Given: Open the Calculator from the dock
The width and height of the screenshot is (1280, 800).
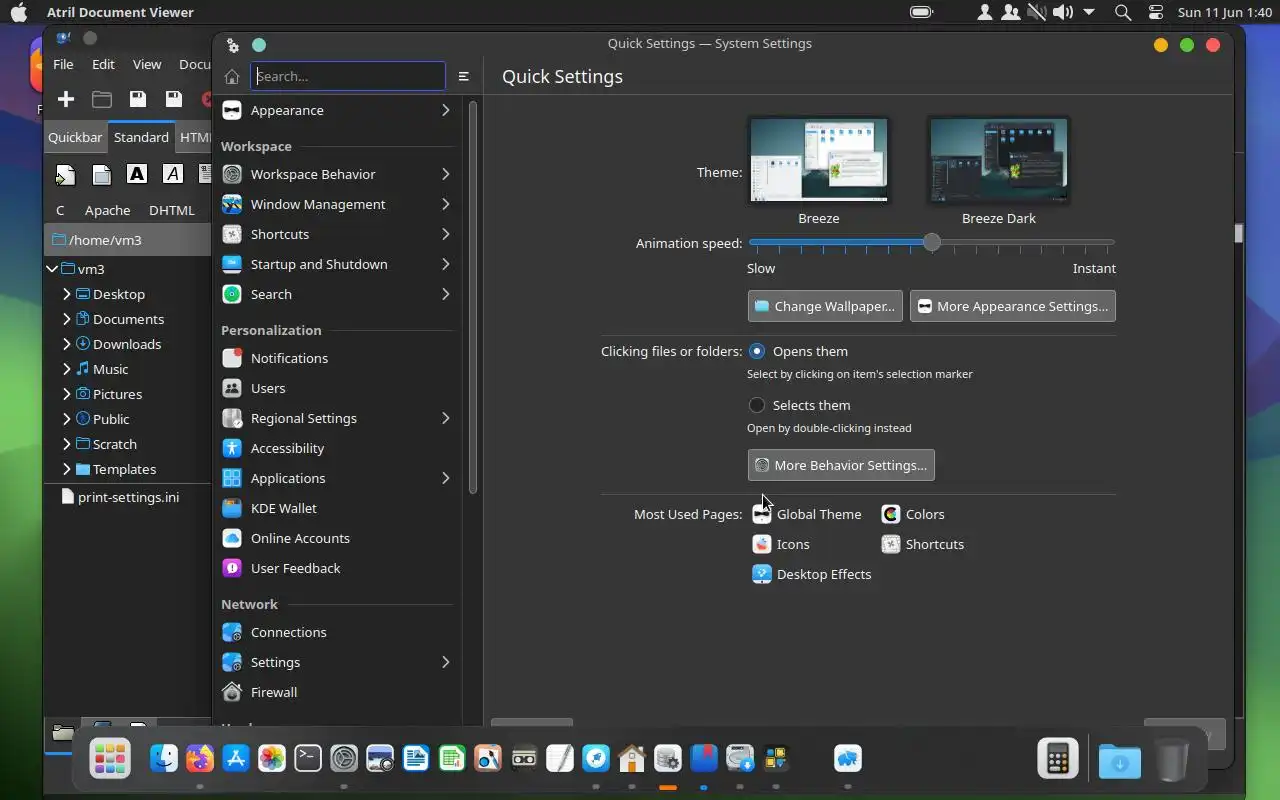Looking at the screenshot, I should click(x=1058, y=759).
